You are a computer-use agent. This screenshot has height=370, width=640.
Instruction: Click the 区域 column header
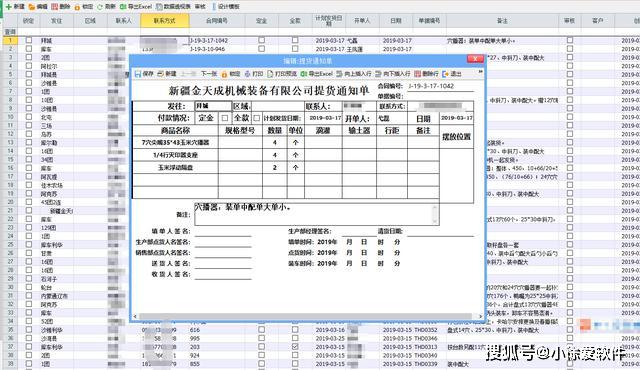[90, 21]
